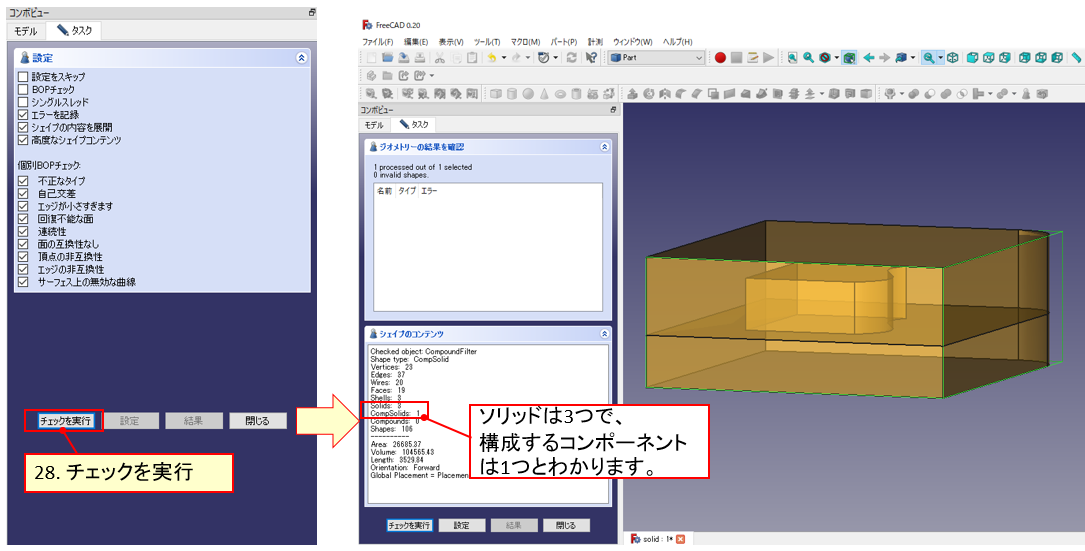Open the パート(P) menu
This screenshot has height=551, width=1085.
[564, 42]
